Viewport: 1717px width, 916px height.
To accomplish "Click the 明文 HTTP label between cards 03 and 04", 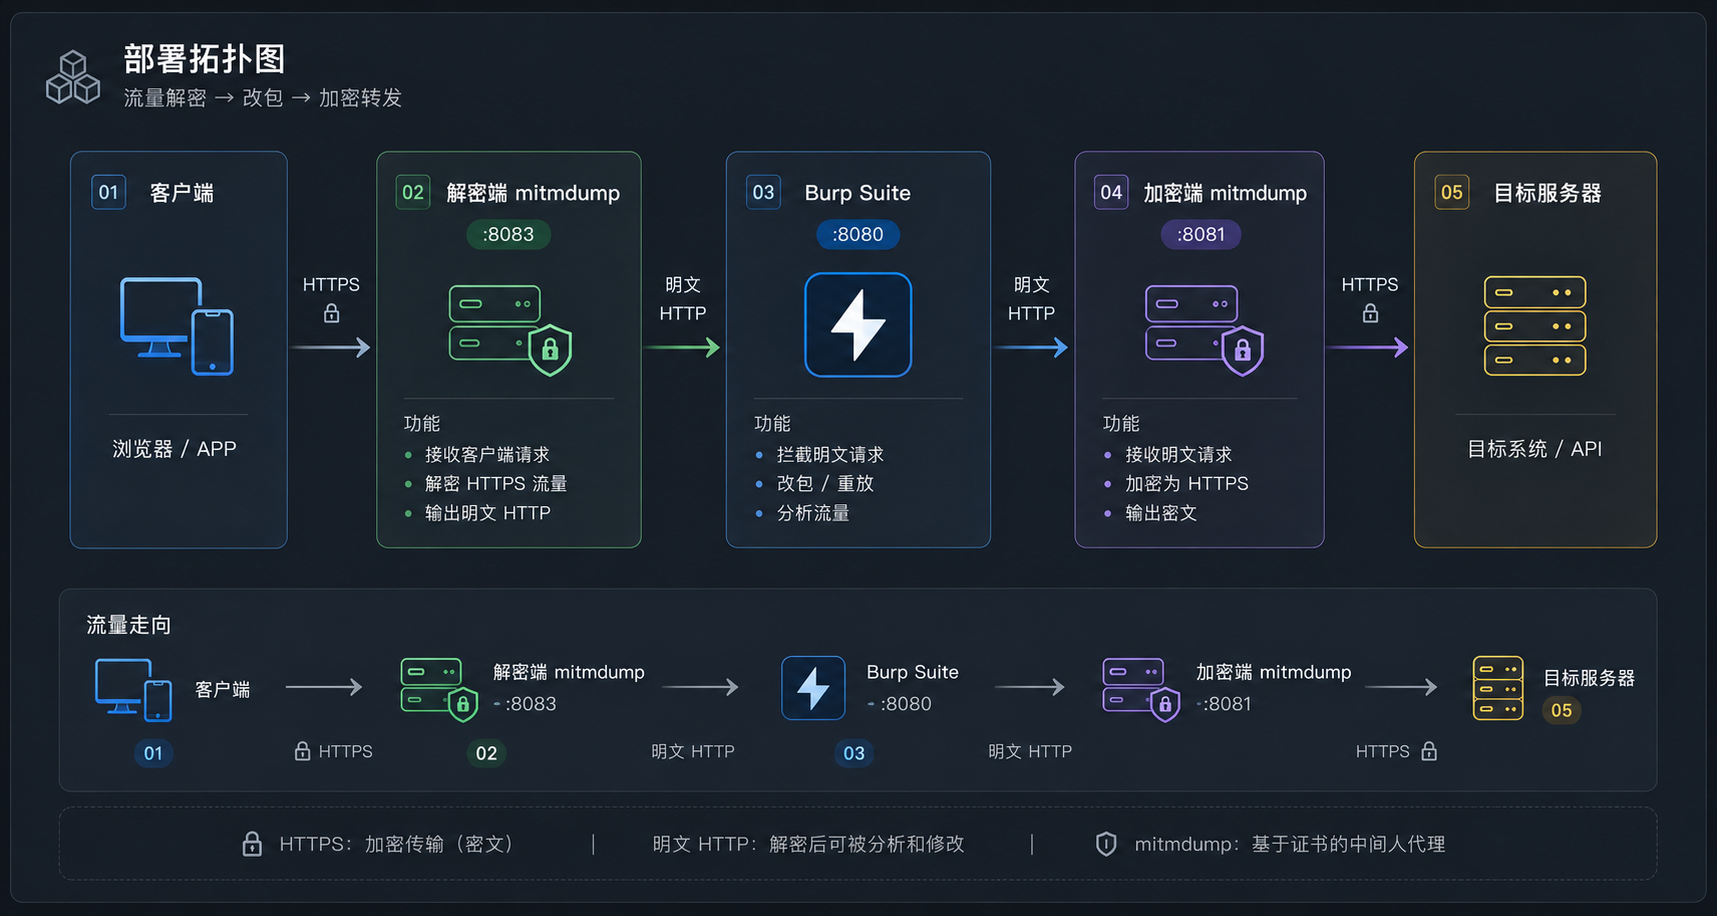I will (1031, 299).
